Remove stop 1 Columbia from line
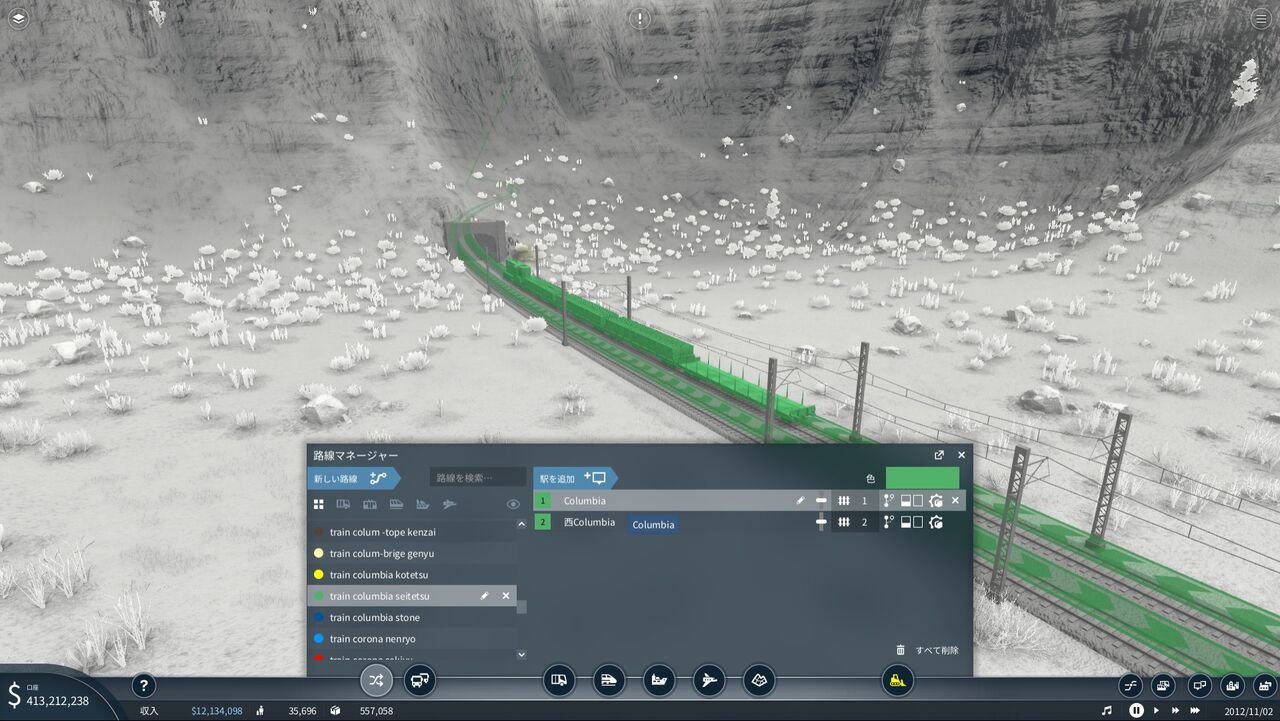The width and height of the screenshot is (1280, 721). (955, 500)
